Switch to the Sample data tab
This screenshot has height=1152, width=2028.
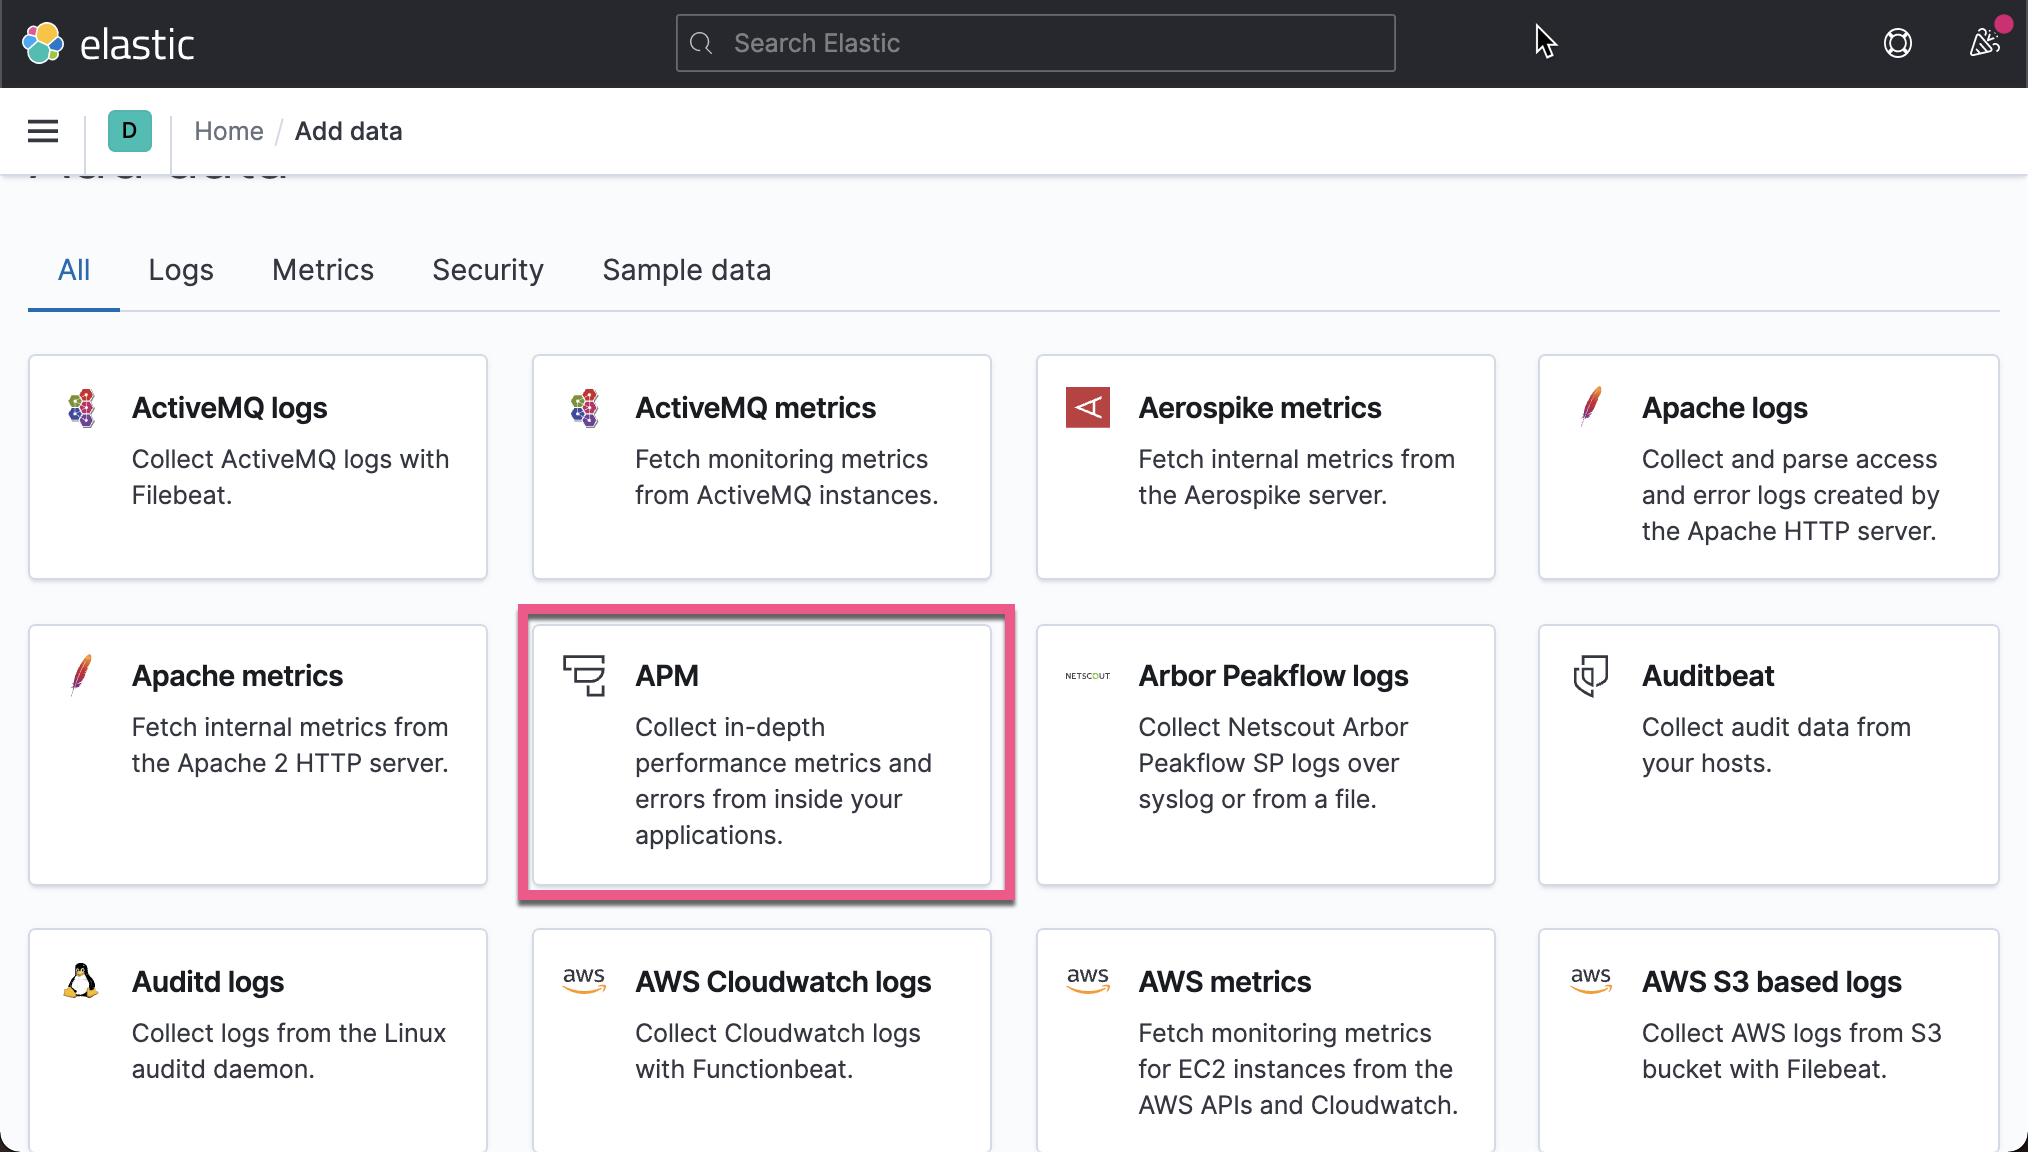(x=686, y=269)
